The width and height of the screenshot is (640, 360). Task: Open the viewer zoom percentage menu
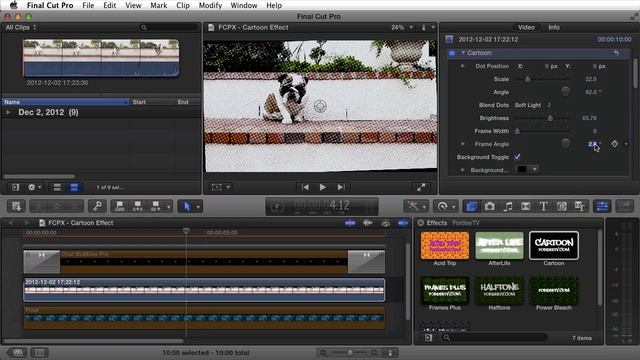pyautogui.click(x=402, y=27)
